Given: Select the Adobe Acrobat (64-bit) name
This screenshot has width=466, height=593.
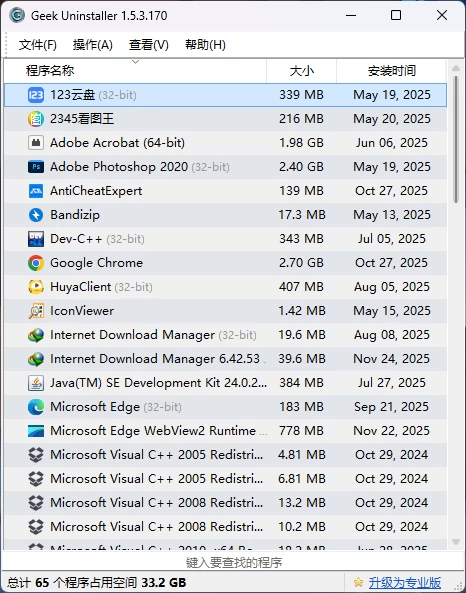Looking at the screenshot, I should (x=118, y=143).
